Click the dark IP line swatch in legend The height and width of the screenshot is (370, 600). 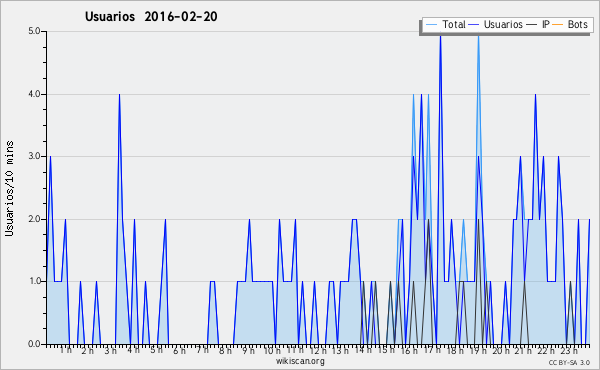(532, 24)
